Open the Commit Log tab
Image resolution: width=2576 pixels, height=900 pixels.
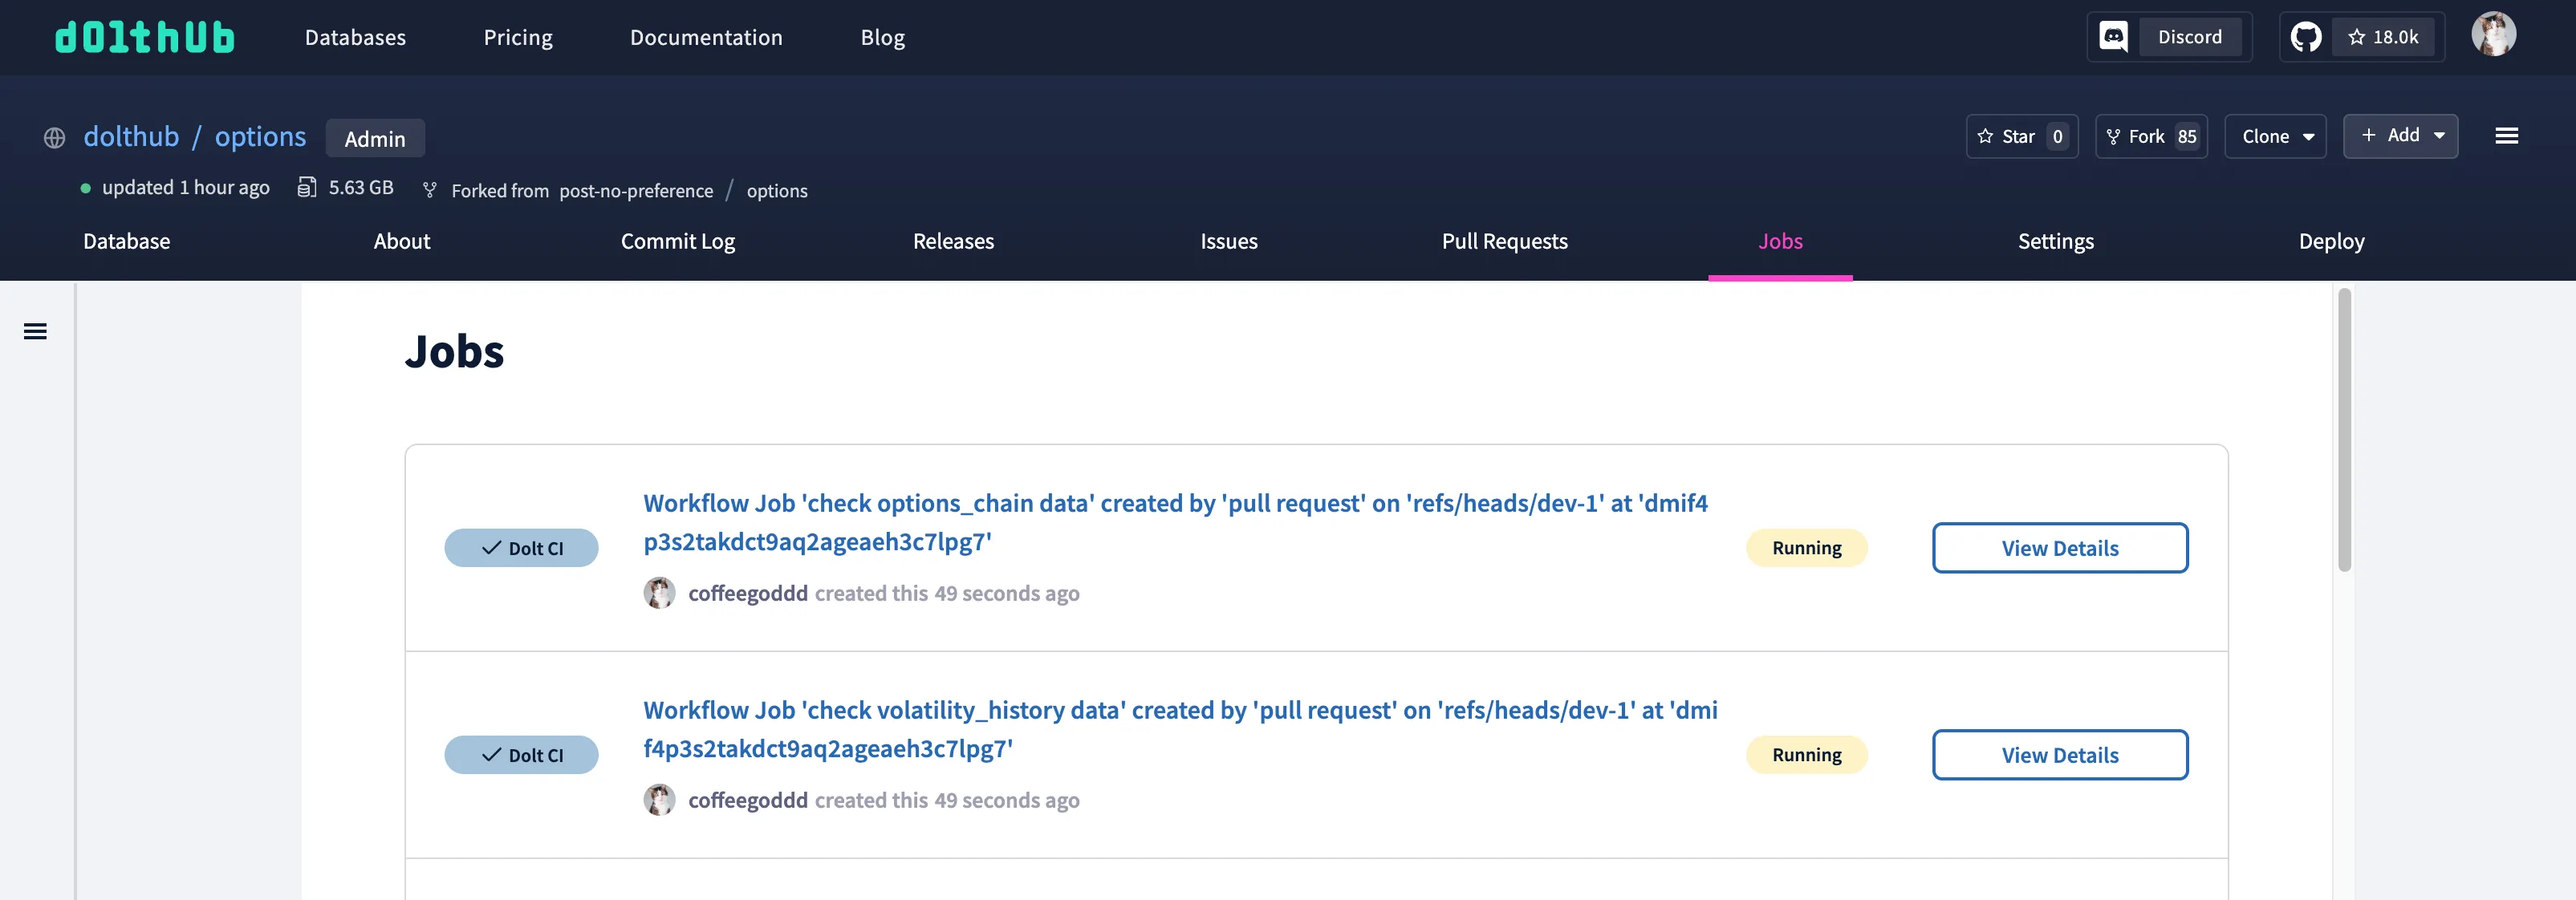(x=678, y=241)
